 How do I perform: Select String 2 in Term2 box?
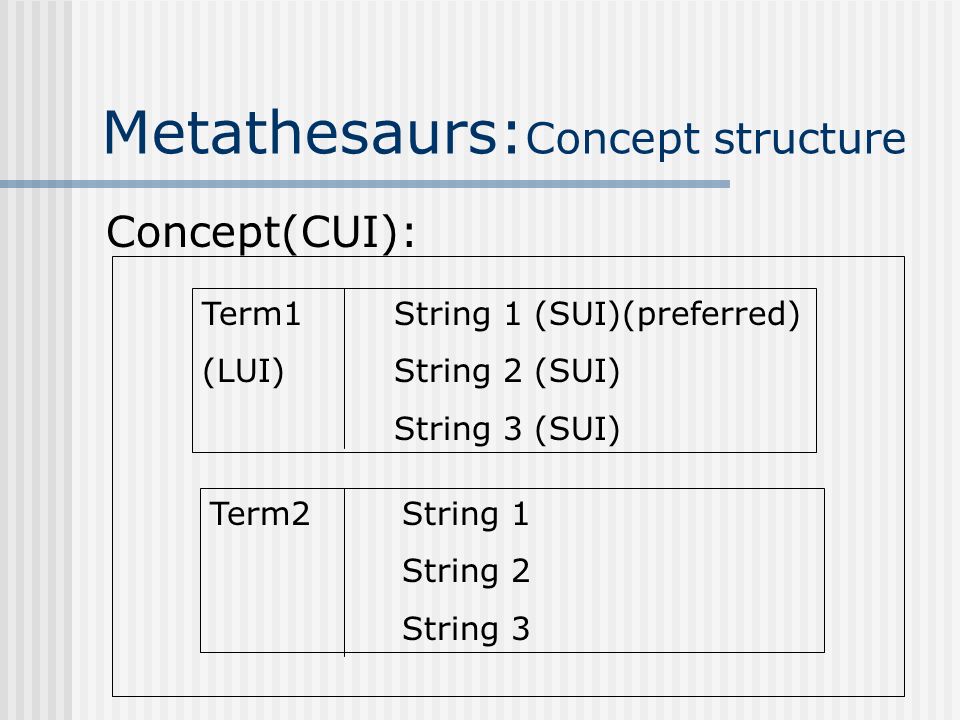tap(465, 572)
